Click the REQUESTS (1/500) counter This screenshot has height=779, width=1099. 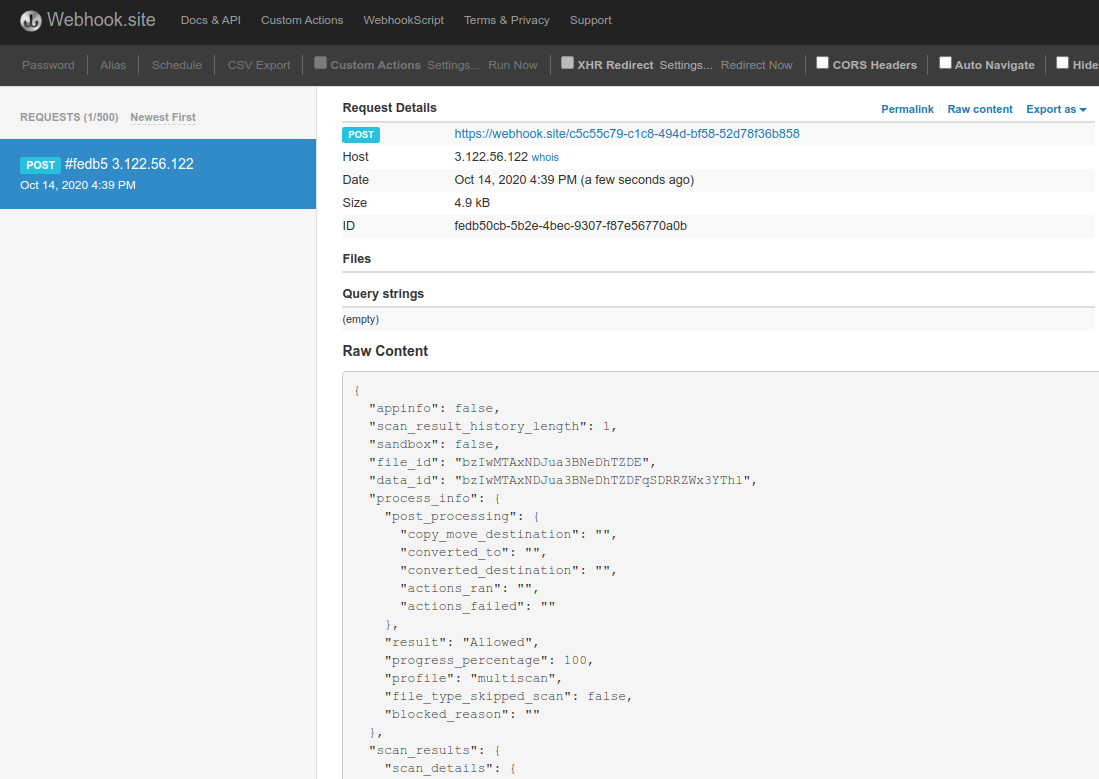[x=69, y=117]
